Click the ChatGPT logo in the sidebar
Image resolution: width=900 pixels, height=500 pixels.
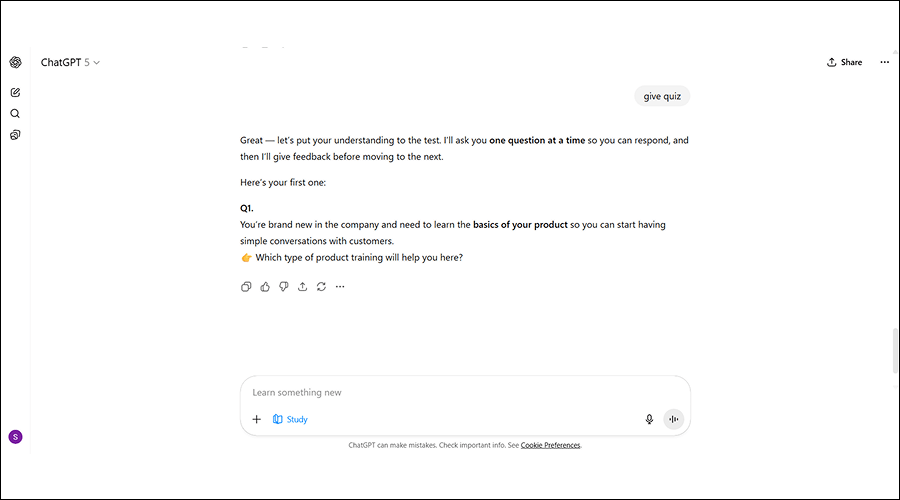[x=15, y=62]
